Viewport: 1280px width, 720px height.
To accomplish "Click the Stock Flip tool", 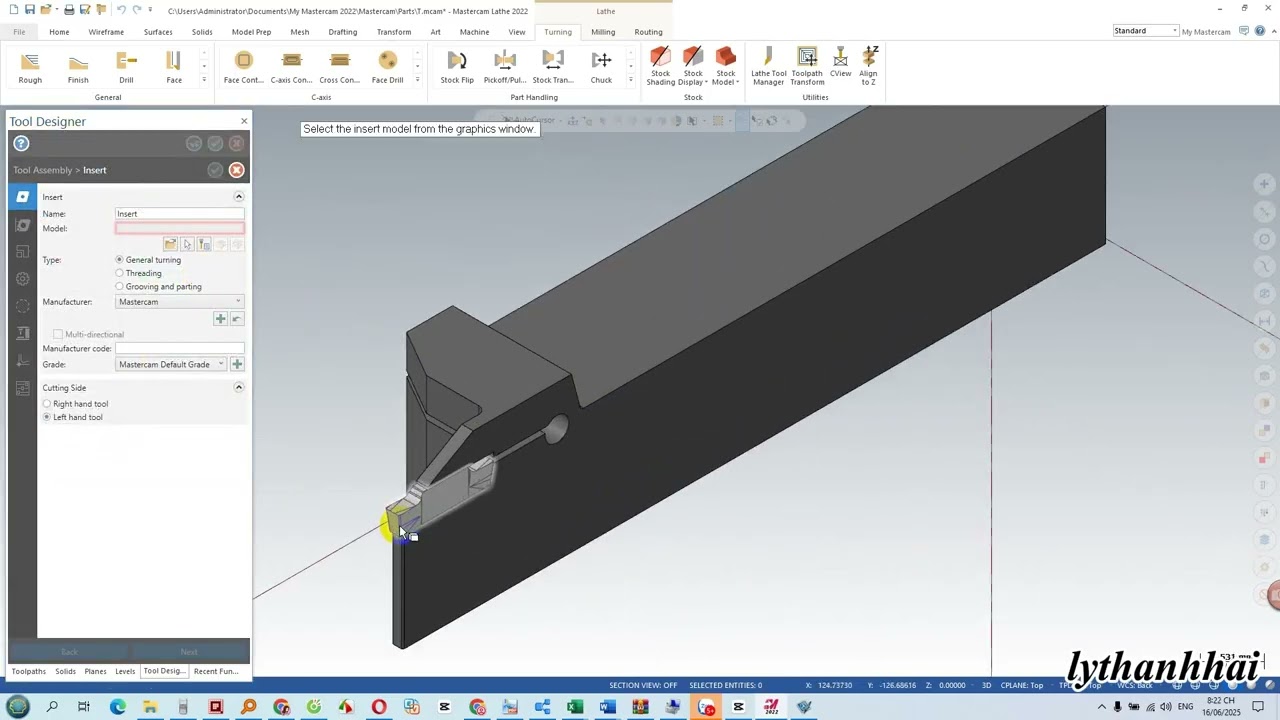I will tap(457, 68).
